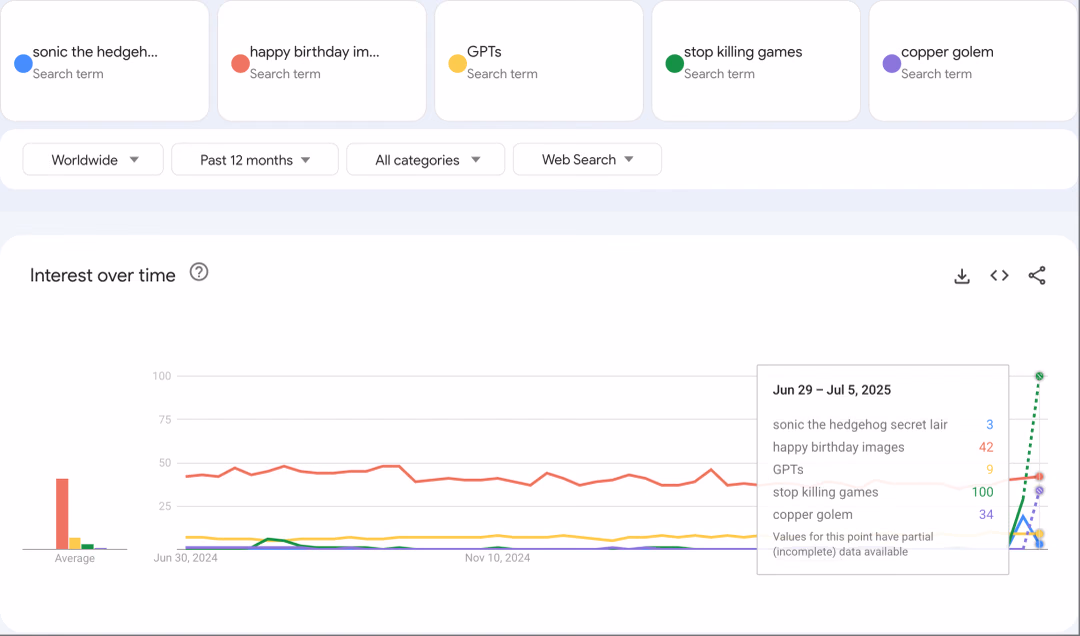Click the green dot for stop killing games
This screenshot has height=636, width=1080.
[x=674, y=63]
